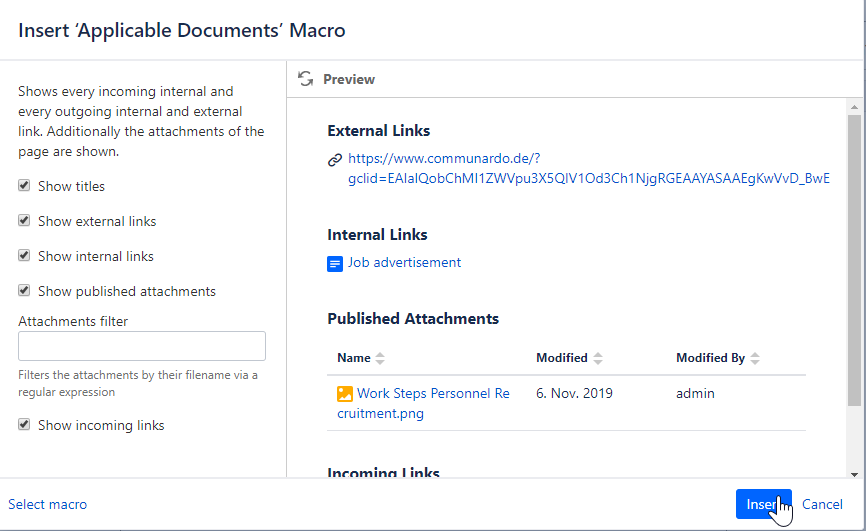
Task: Click the 'Show titles' label text
Action: (x=71, y=186)
